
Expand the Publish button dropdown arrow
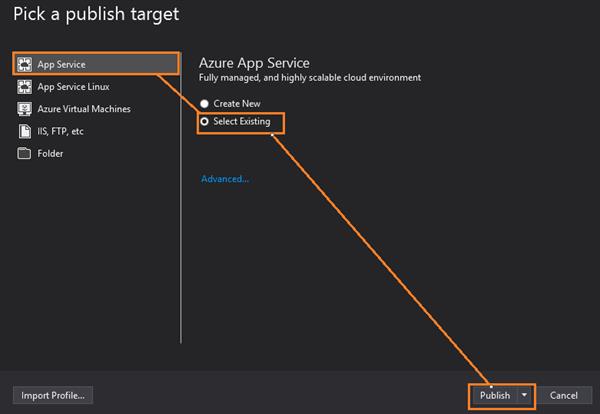525,395
